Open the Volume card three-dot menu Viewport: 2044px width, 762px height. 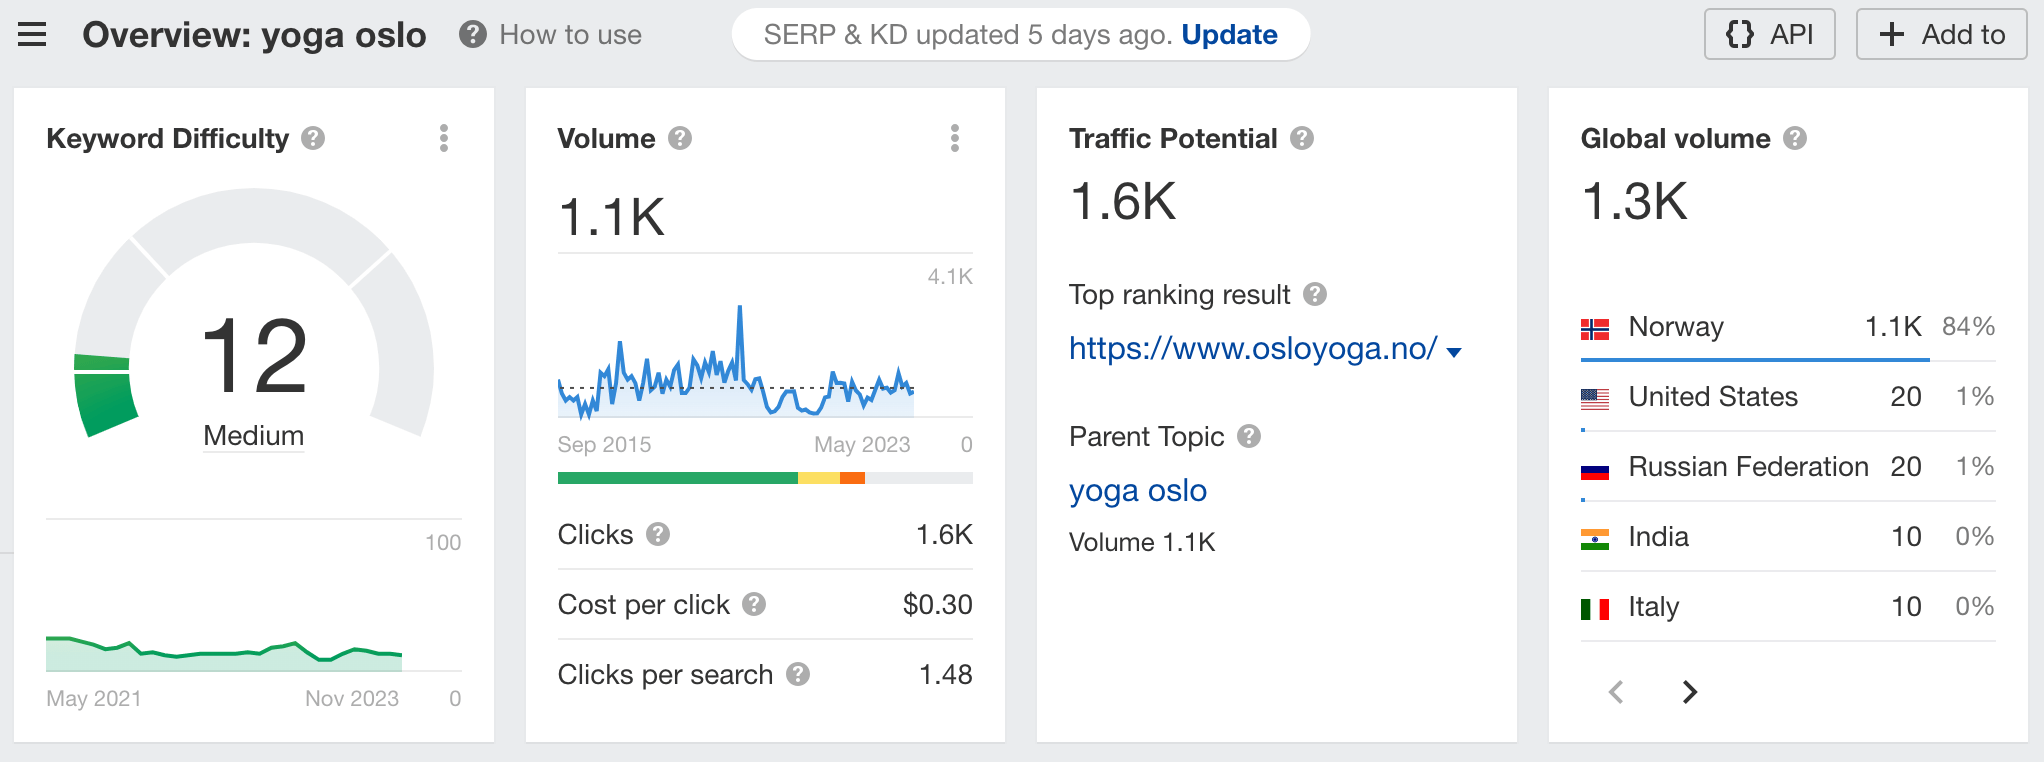(955, 138)
